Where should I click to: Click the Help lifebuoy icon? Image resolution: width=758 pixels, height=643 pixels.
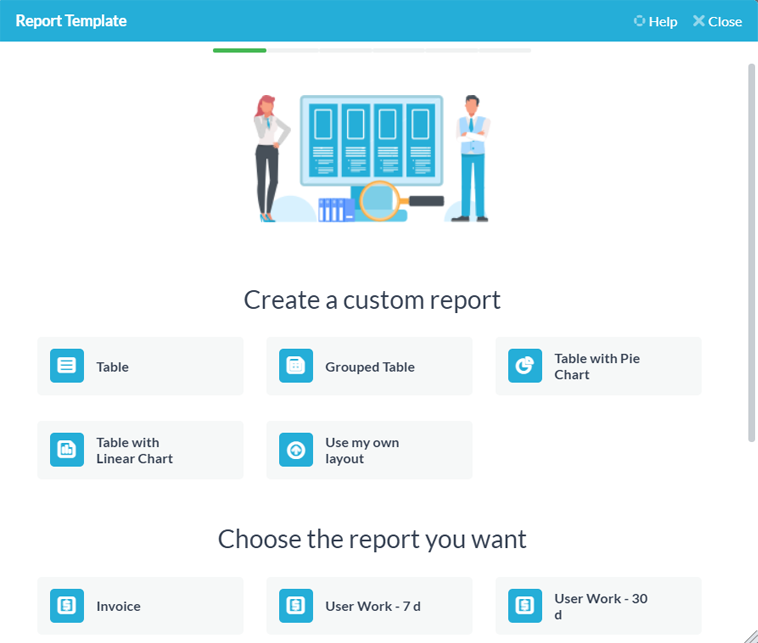[639, 21]
